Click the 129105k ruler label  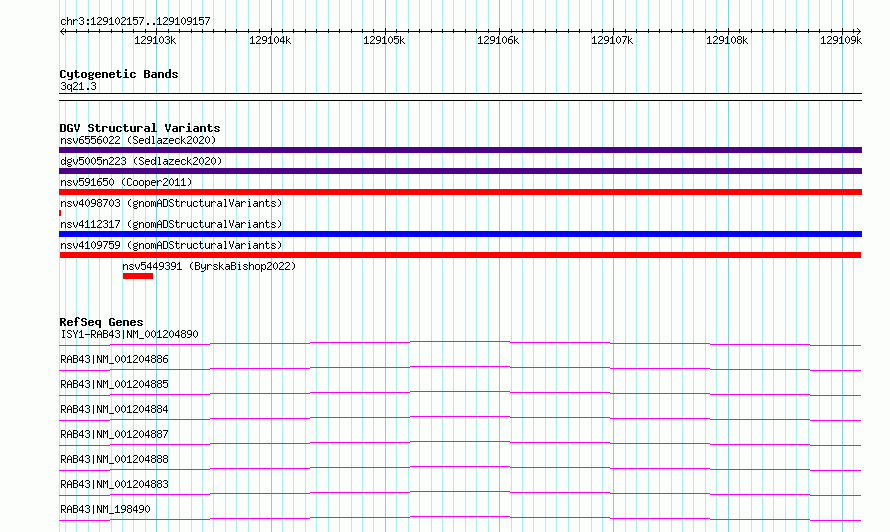pos(384,40)
